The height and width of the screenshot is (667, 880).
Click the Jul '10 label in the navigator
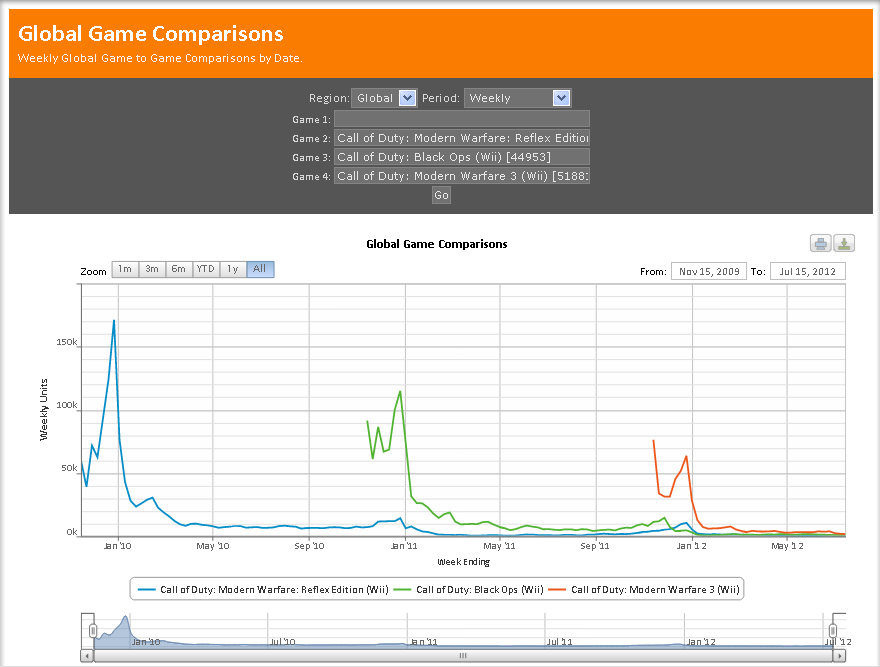tap(282, 642)
